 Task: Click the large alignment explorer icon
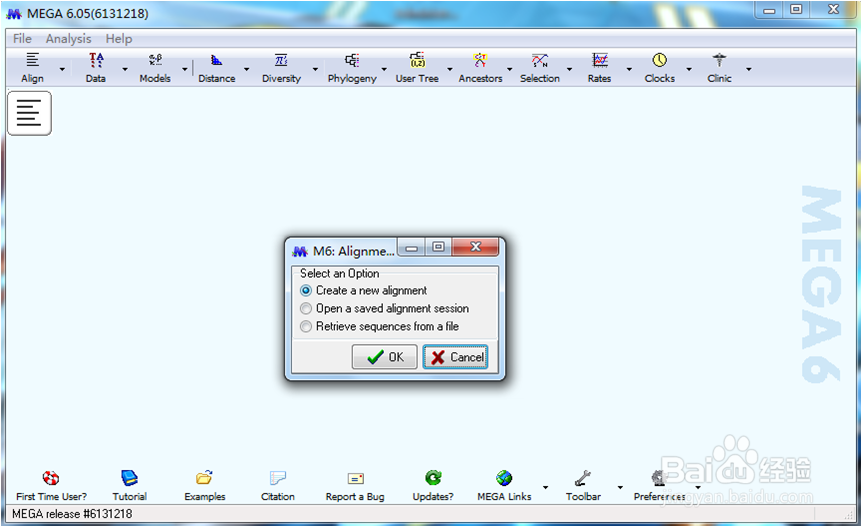coord(29,113)
